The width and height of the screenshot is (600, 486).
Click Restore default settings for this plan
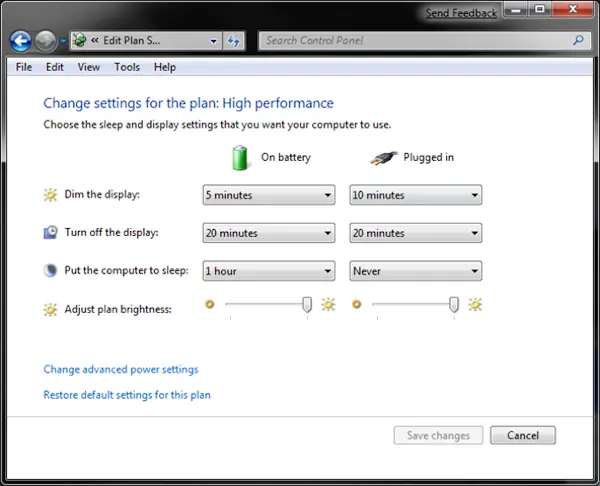click(127, 395)
